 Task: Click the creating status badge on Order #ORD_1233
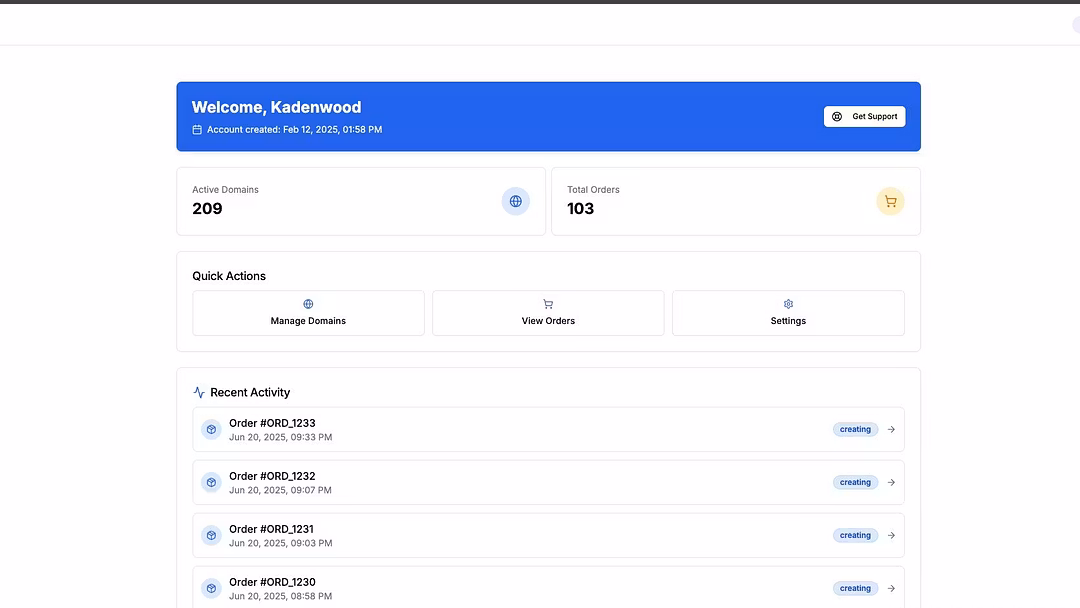tap(855, 430)
